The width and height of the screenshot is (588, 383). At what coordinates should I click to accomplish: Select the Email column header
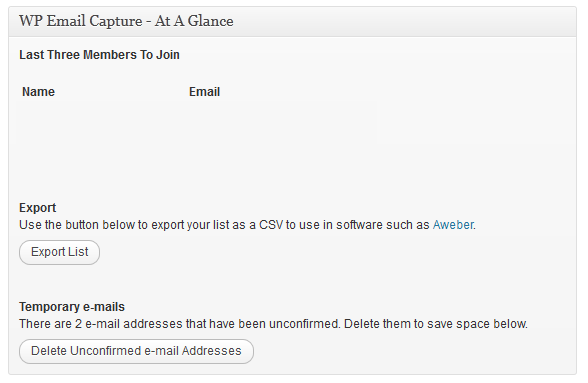point(204,92)
